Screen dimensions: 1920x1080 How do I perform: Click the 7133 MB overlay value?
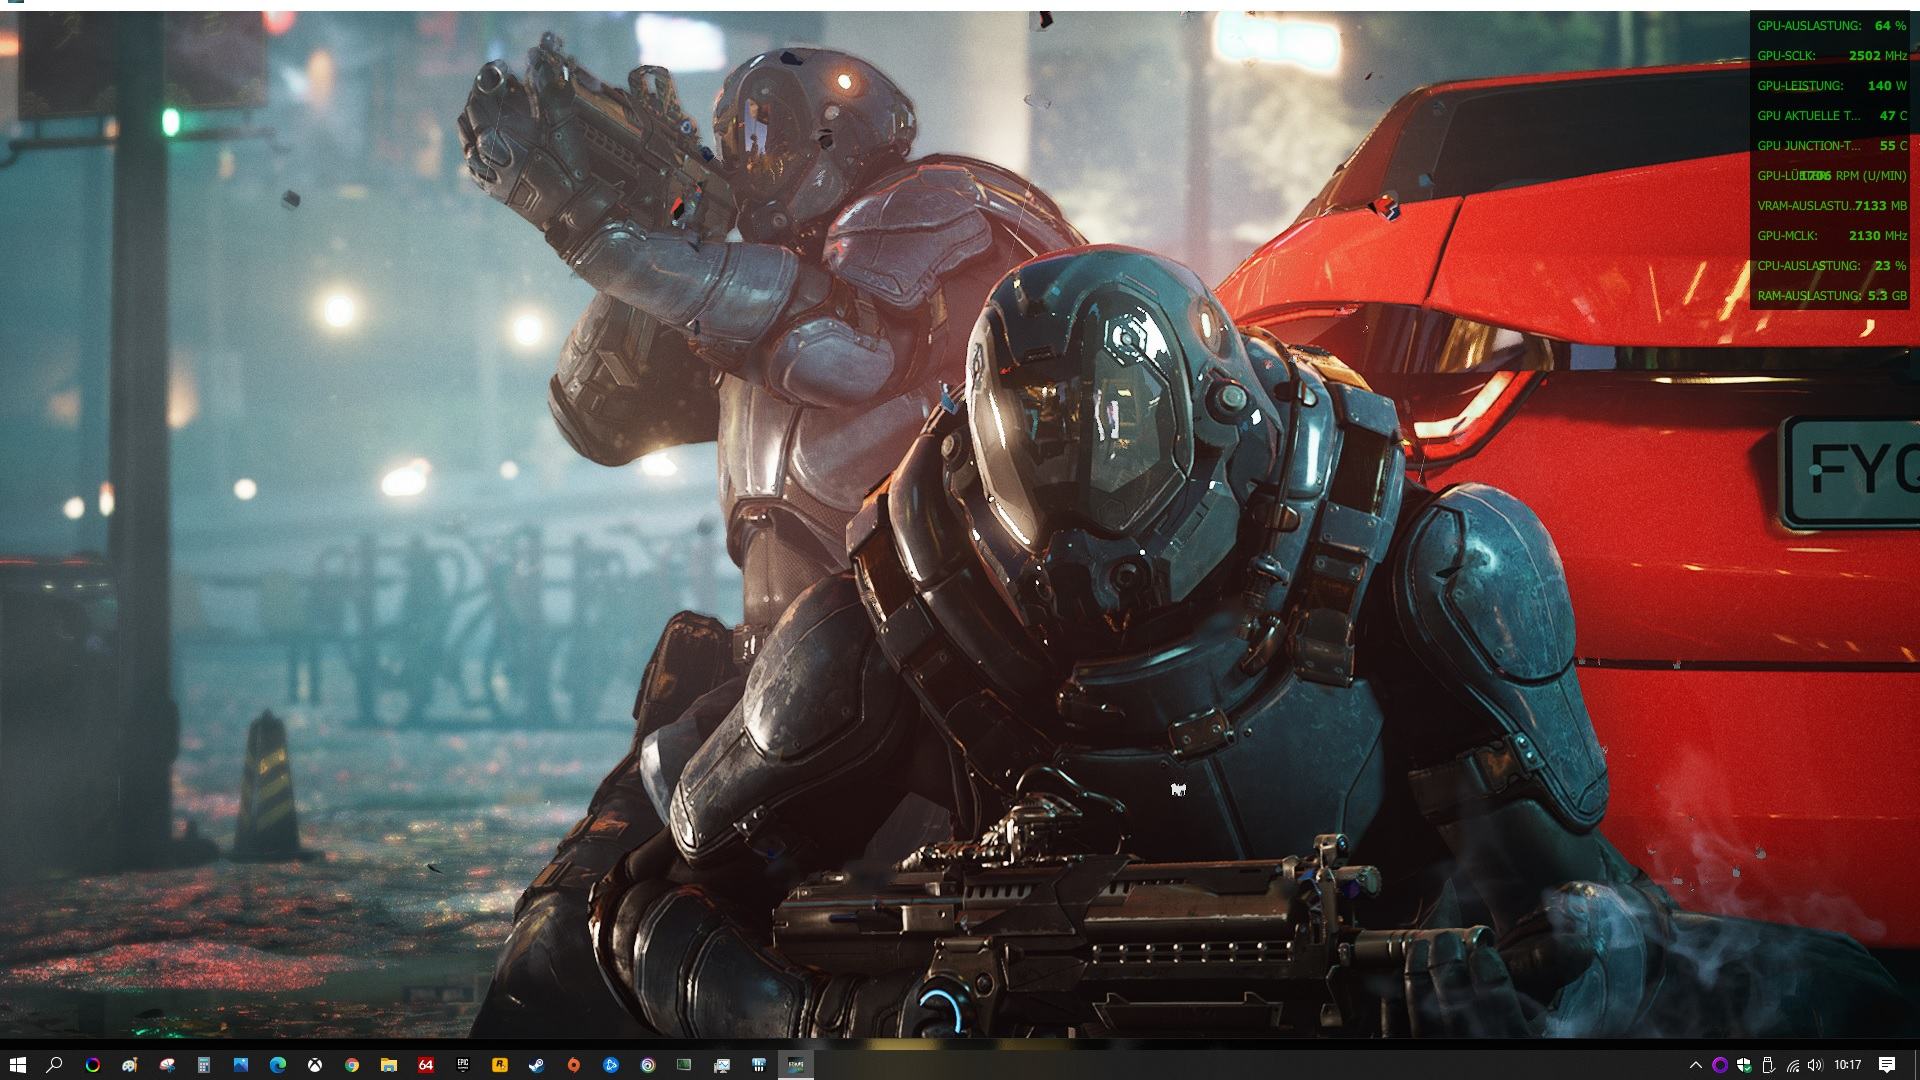[x=1880, y=206]
